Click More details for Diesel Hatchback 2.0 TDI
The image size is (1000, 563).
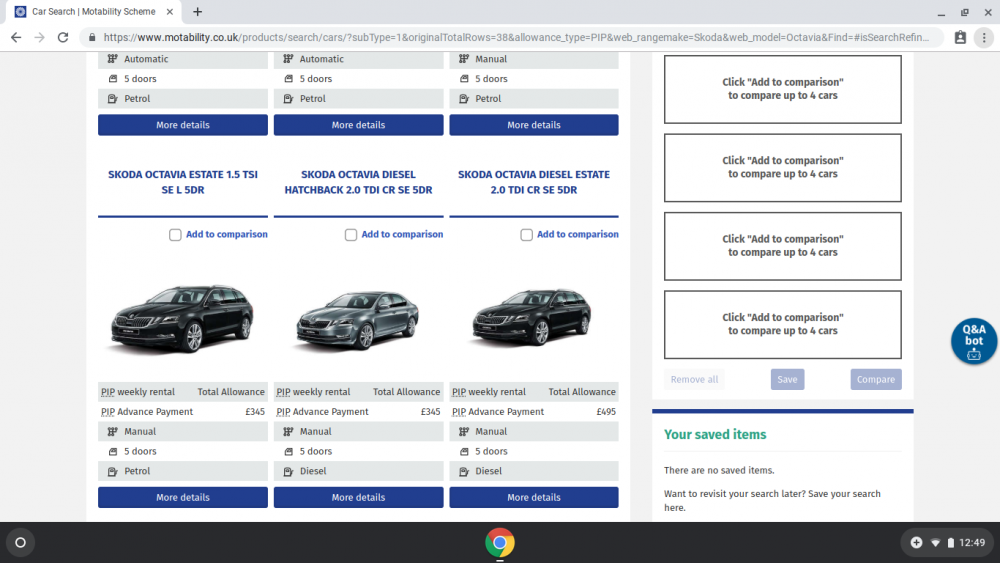(358, 497)
